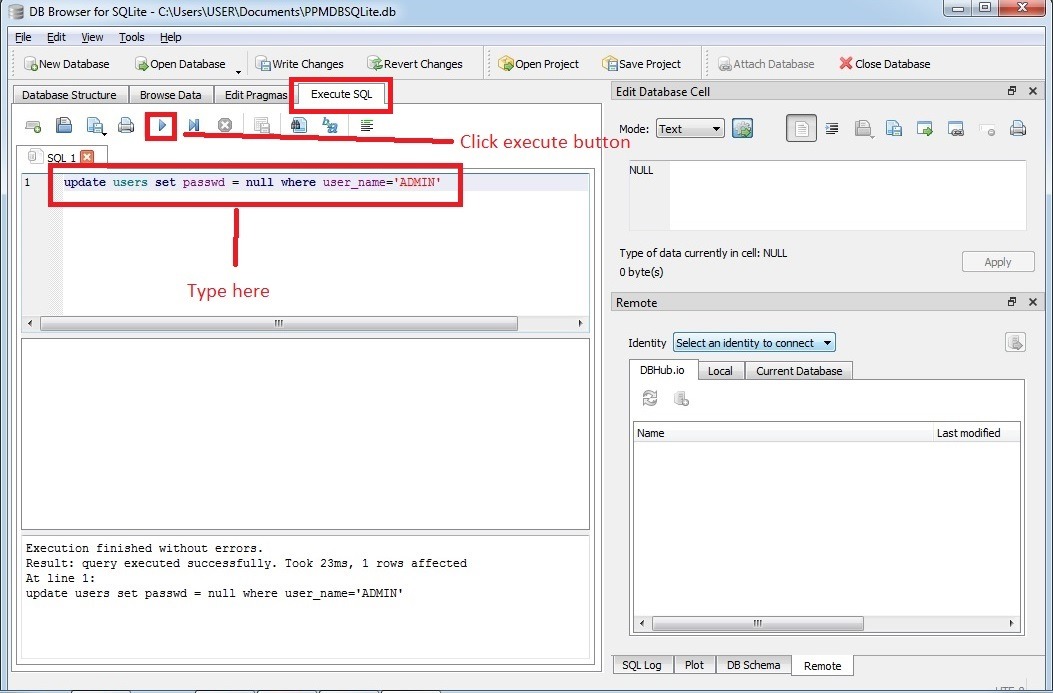1053x693 pixels.
Task: Close the Edit Database Cell panel
Action: [1033, 91]
